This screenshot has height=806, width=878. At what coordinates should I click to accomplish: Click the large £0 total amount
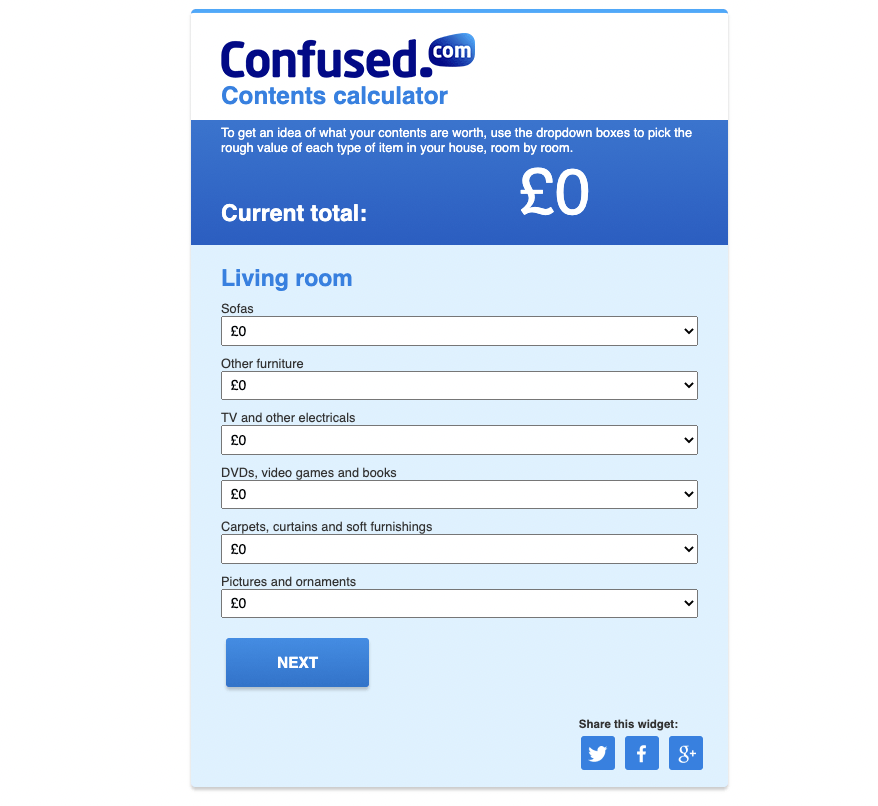[554, 194]
